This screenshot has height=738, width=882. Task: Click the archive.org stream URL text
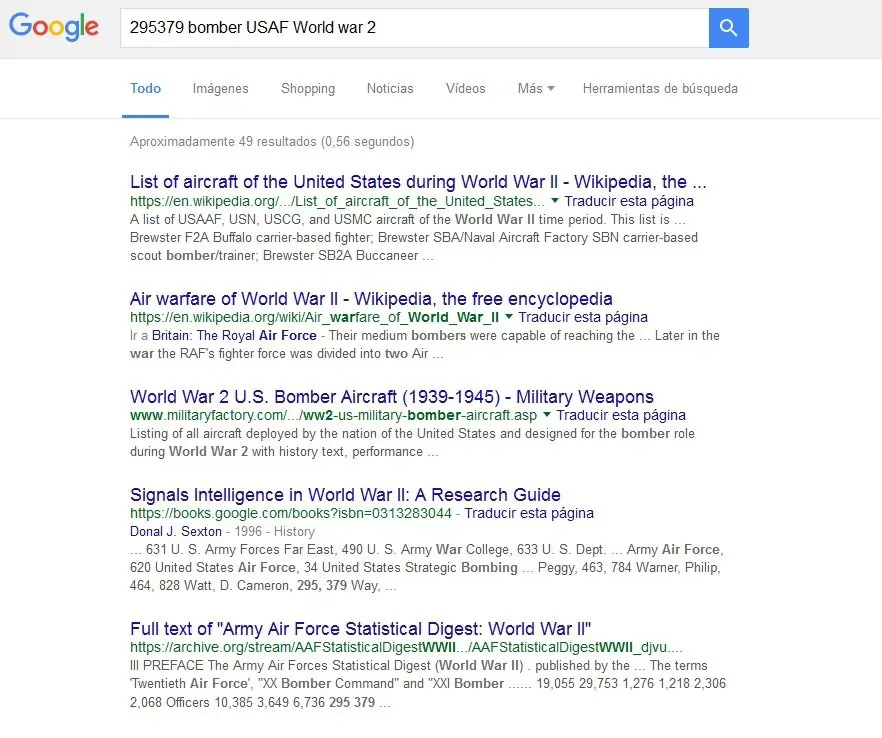[x=406, y=647]
